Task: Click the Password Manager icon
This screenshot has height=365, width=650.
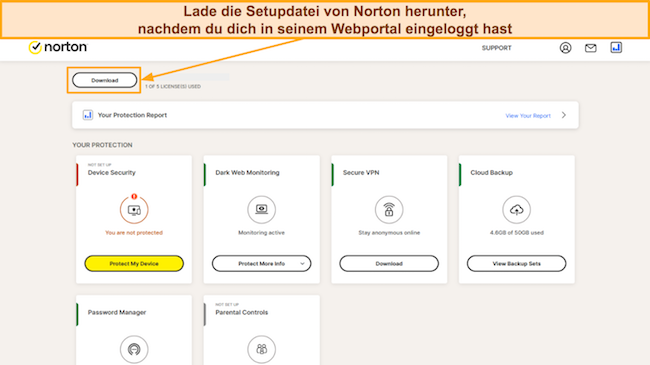Action: tap(134, 349)
